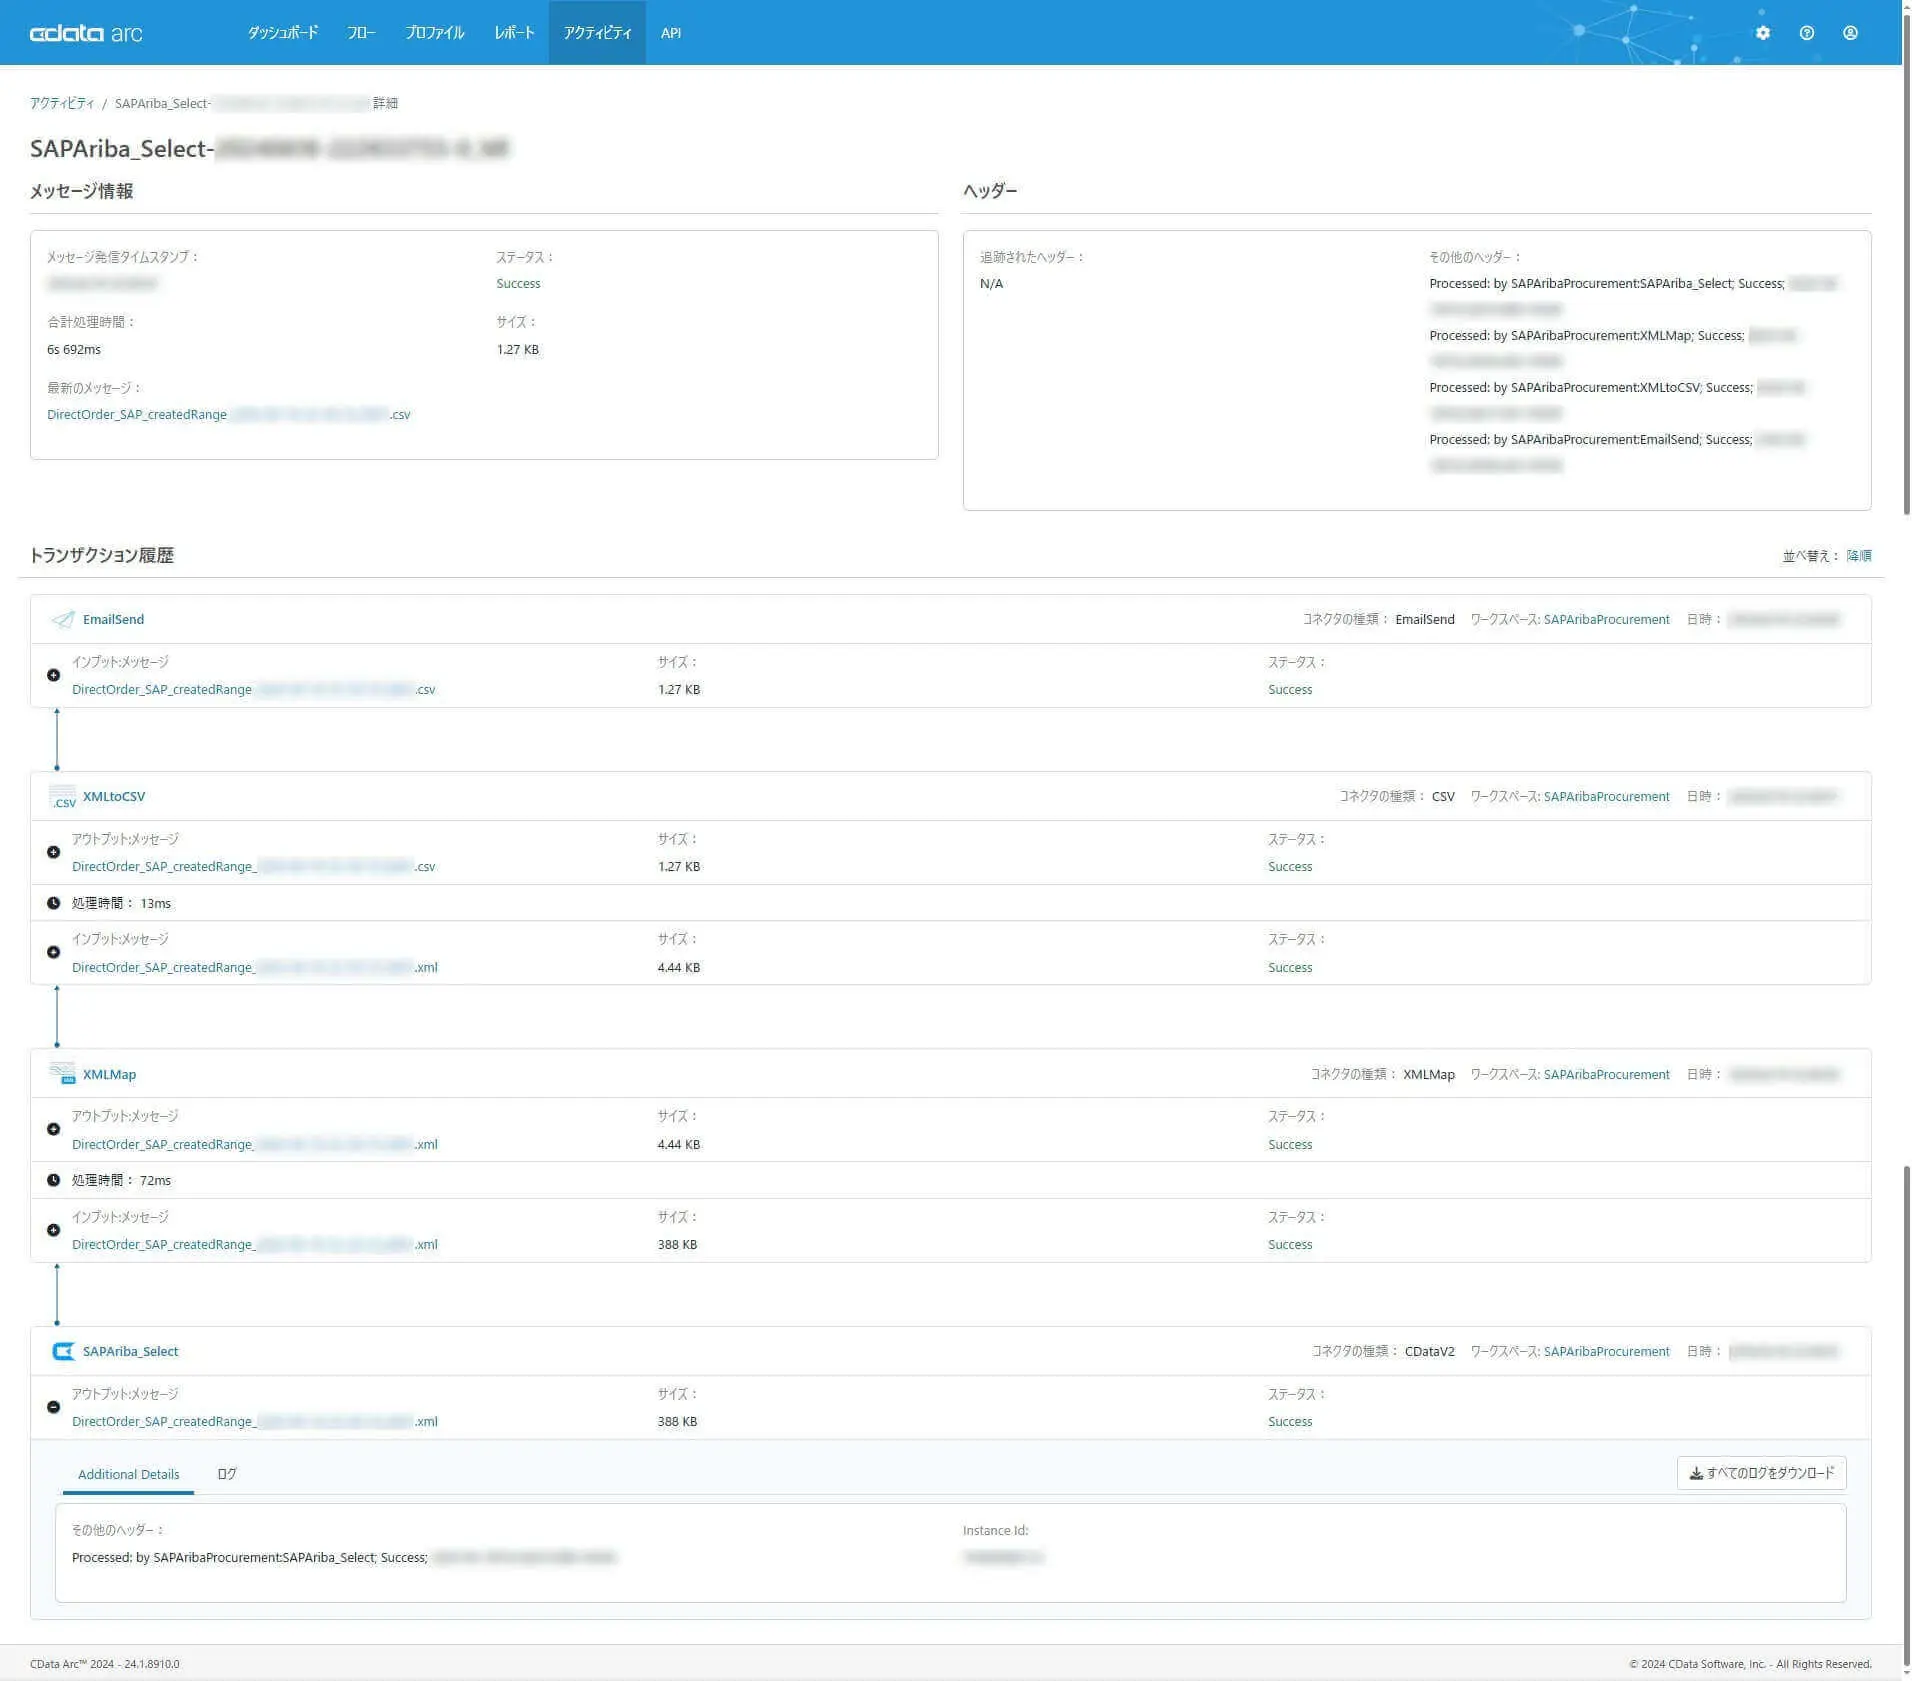Image resolution: width=1912 pixels, height=1681 pixels.
Task: Open SAPAribaProcurement workspace link in XMLtoCSV row
Action: (1606, 797)
